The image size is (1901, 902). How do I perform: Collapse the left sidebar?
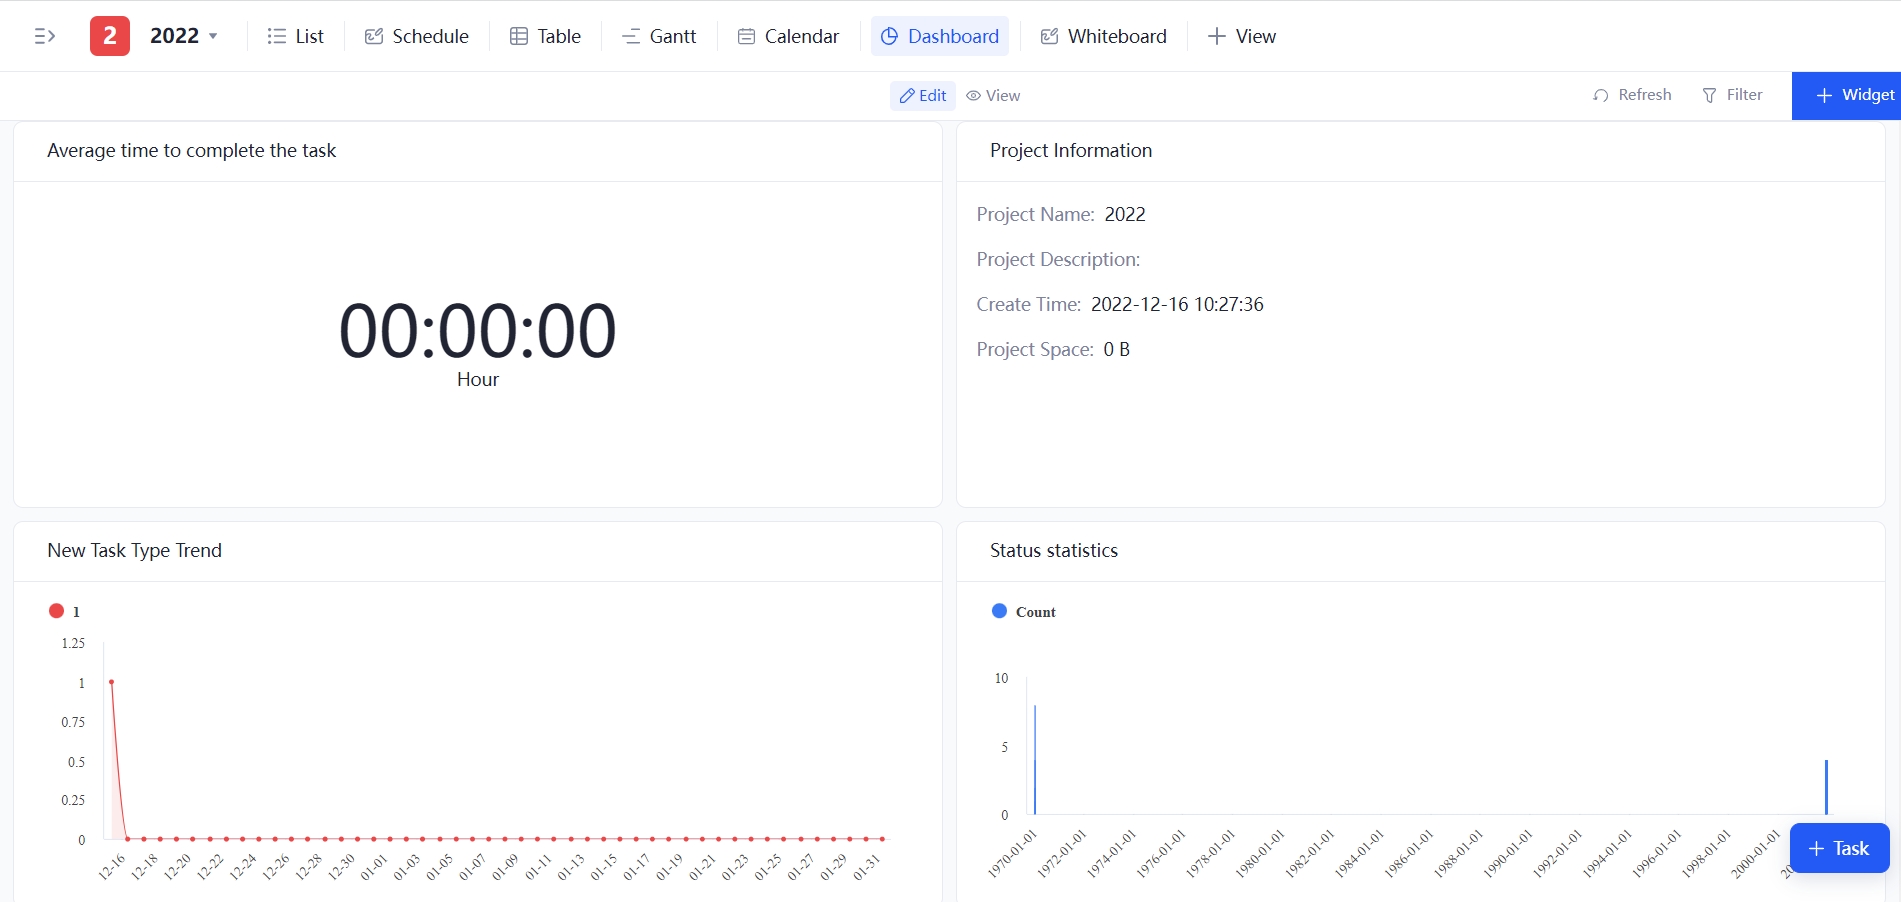click(45, 35)
